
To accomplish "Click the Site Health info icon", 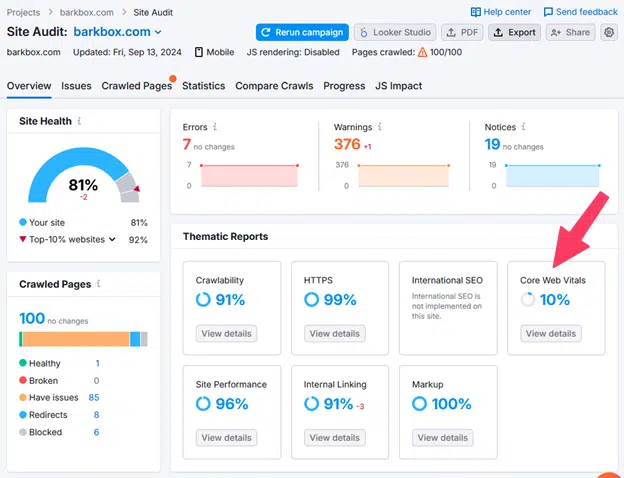I will pos(79,121).
